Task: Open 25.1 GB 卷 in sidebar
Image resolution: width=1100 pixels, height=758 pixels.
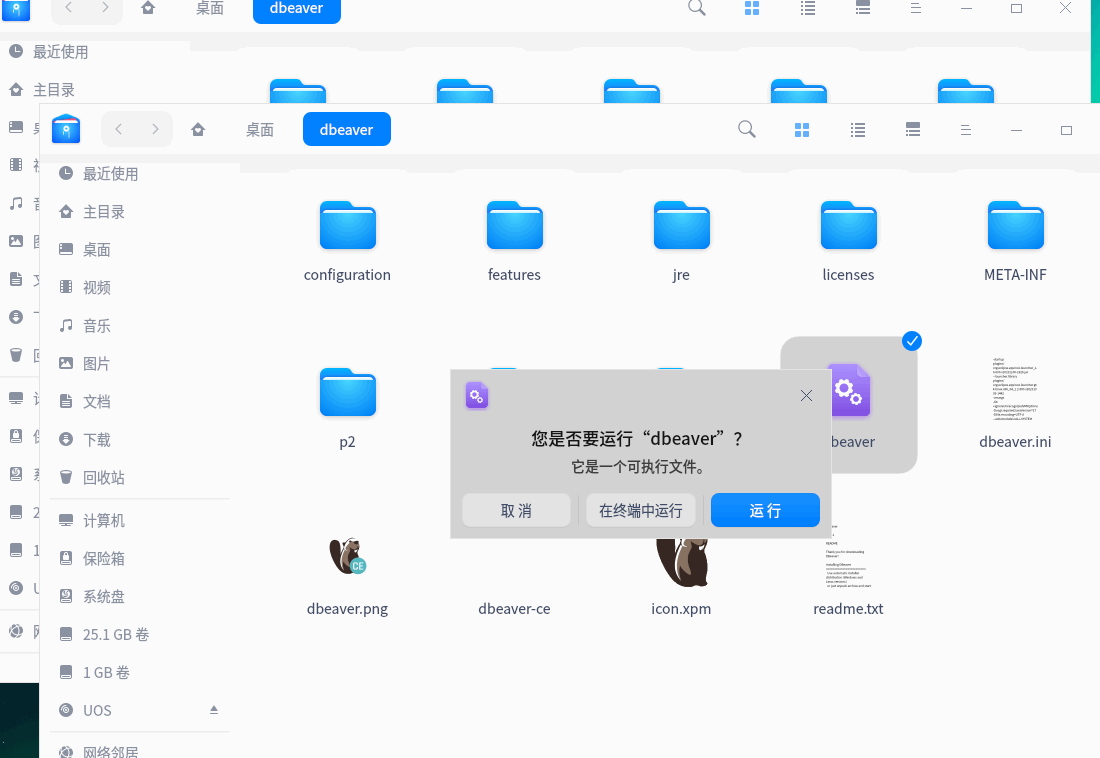Action: pyautogui.click(x=116, y=634)
